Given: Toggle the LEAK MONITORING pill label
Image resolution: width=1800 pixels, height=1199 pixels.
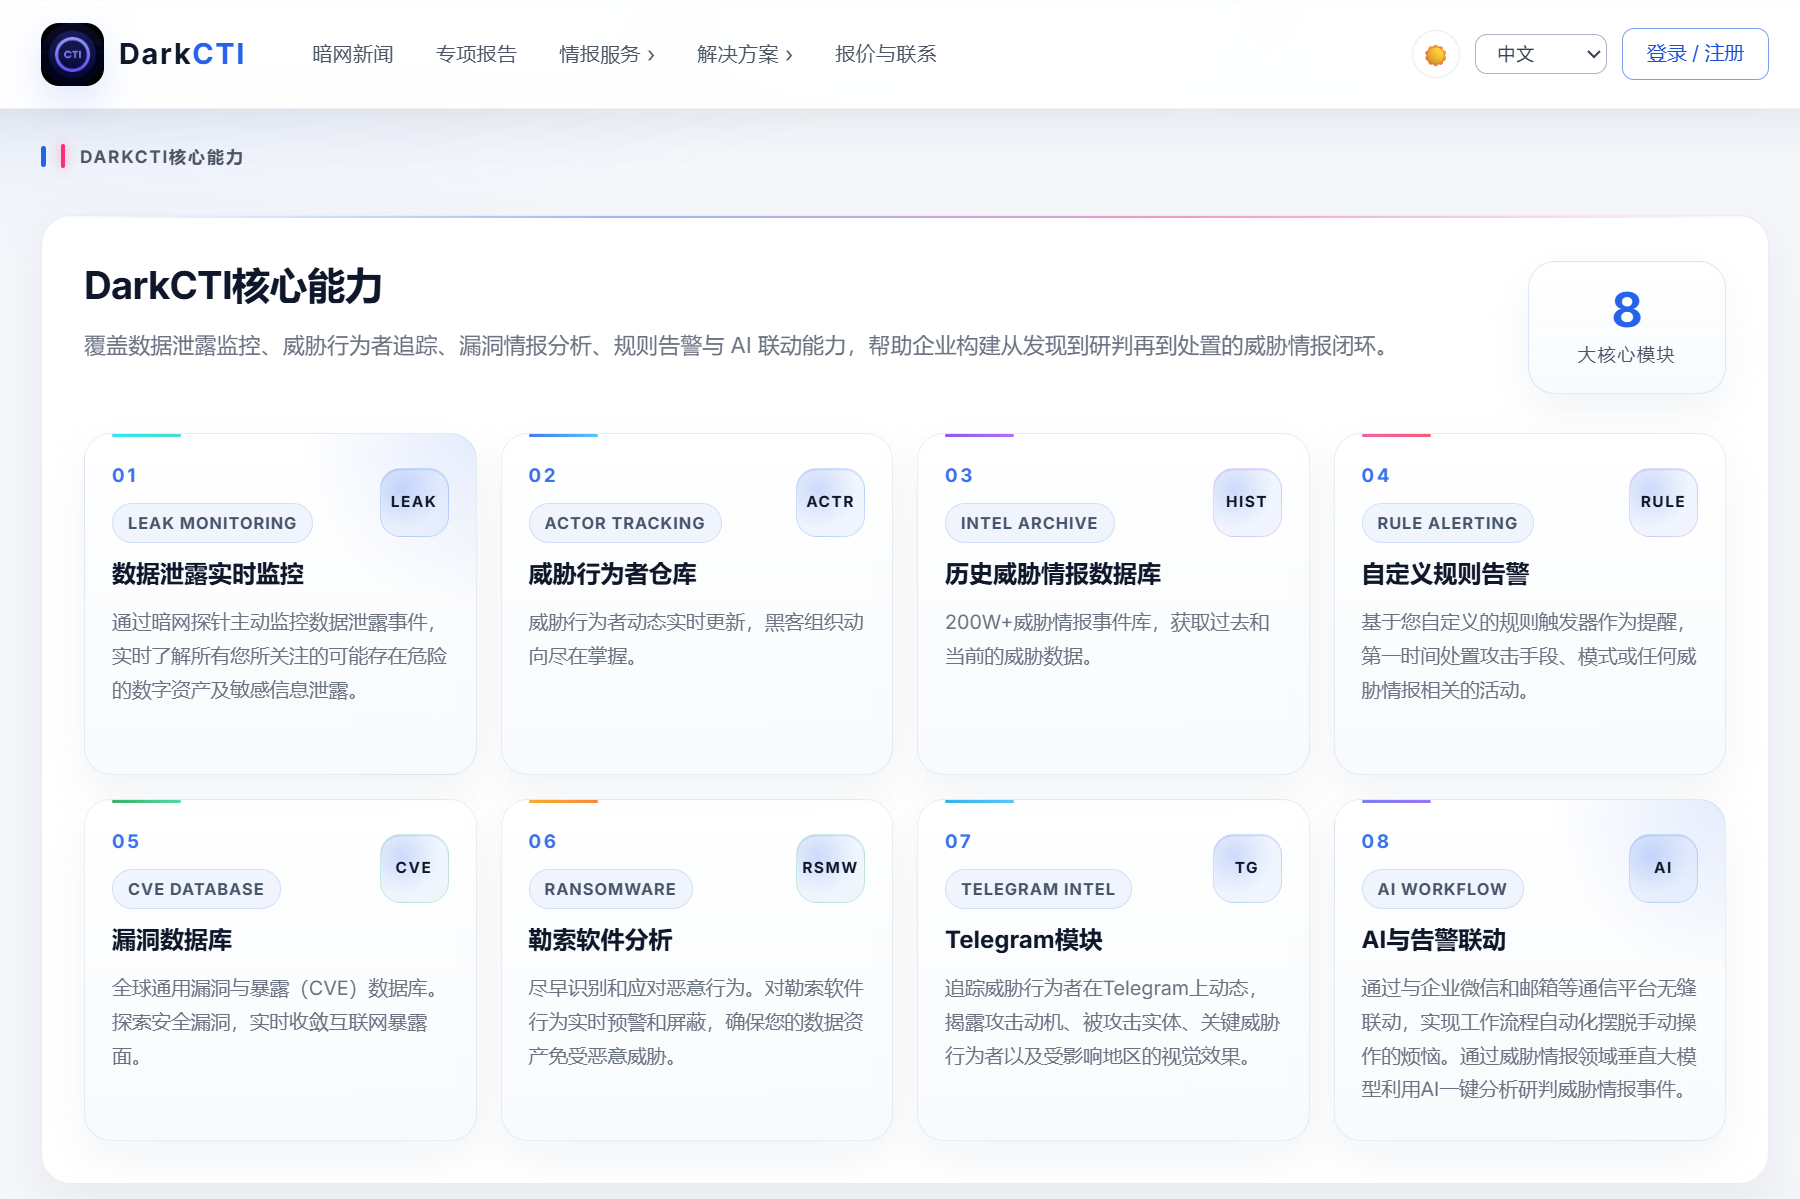Looking at the screenshot, I should (211, 522).
